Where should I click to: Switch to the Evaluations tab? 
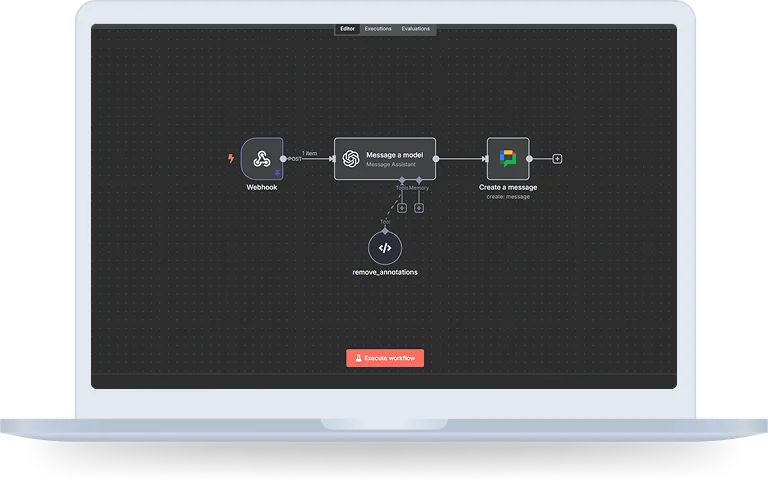coord(415,29)
